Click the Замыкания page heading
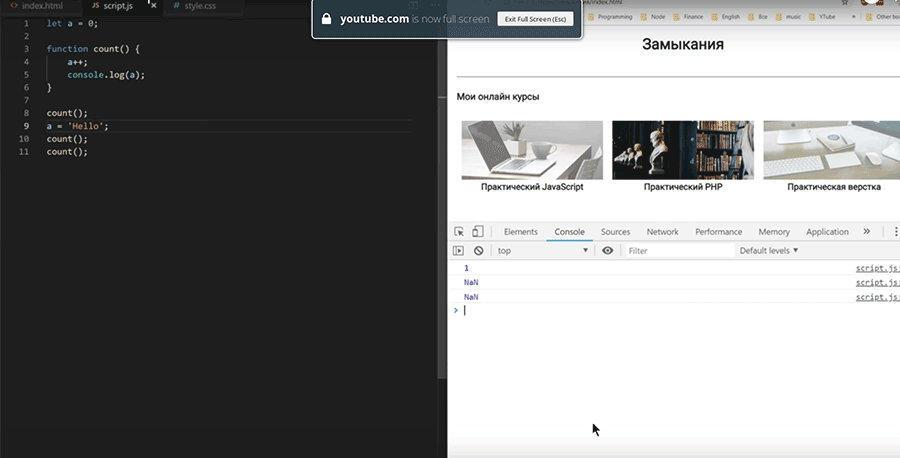The height and width of the screenshot is (458, 900). coord(682,44)
